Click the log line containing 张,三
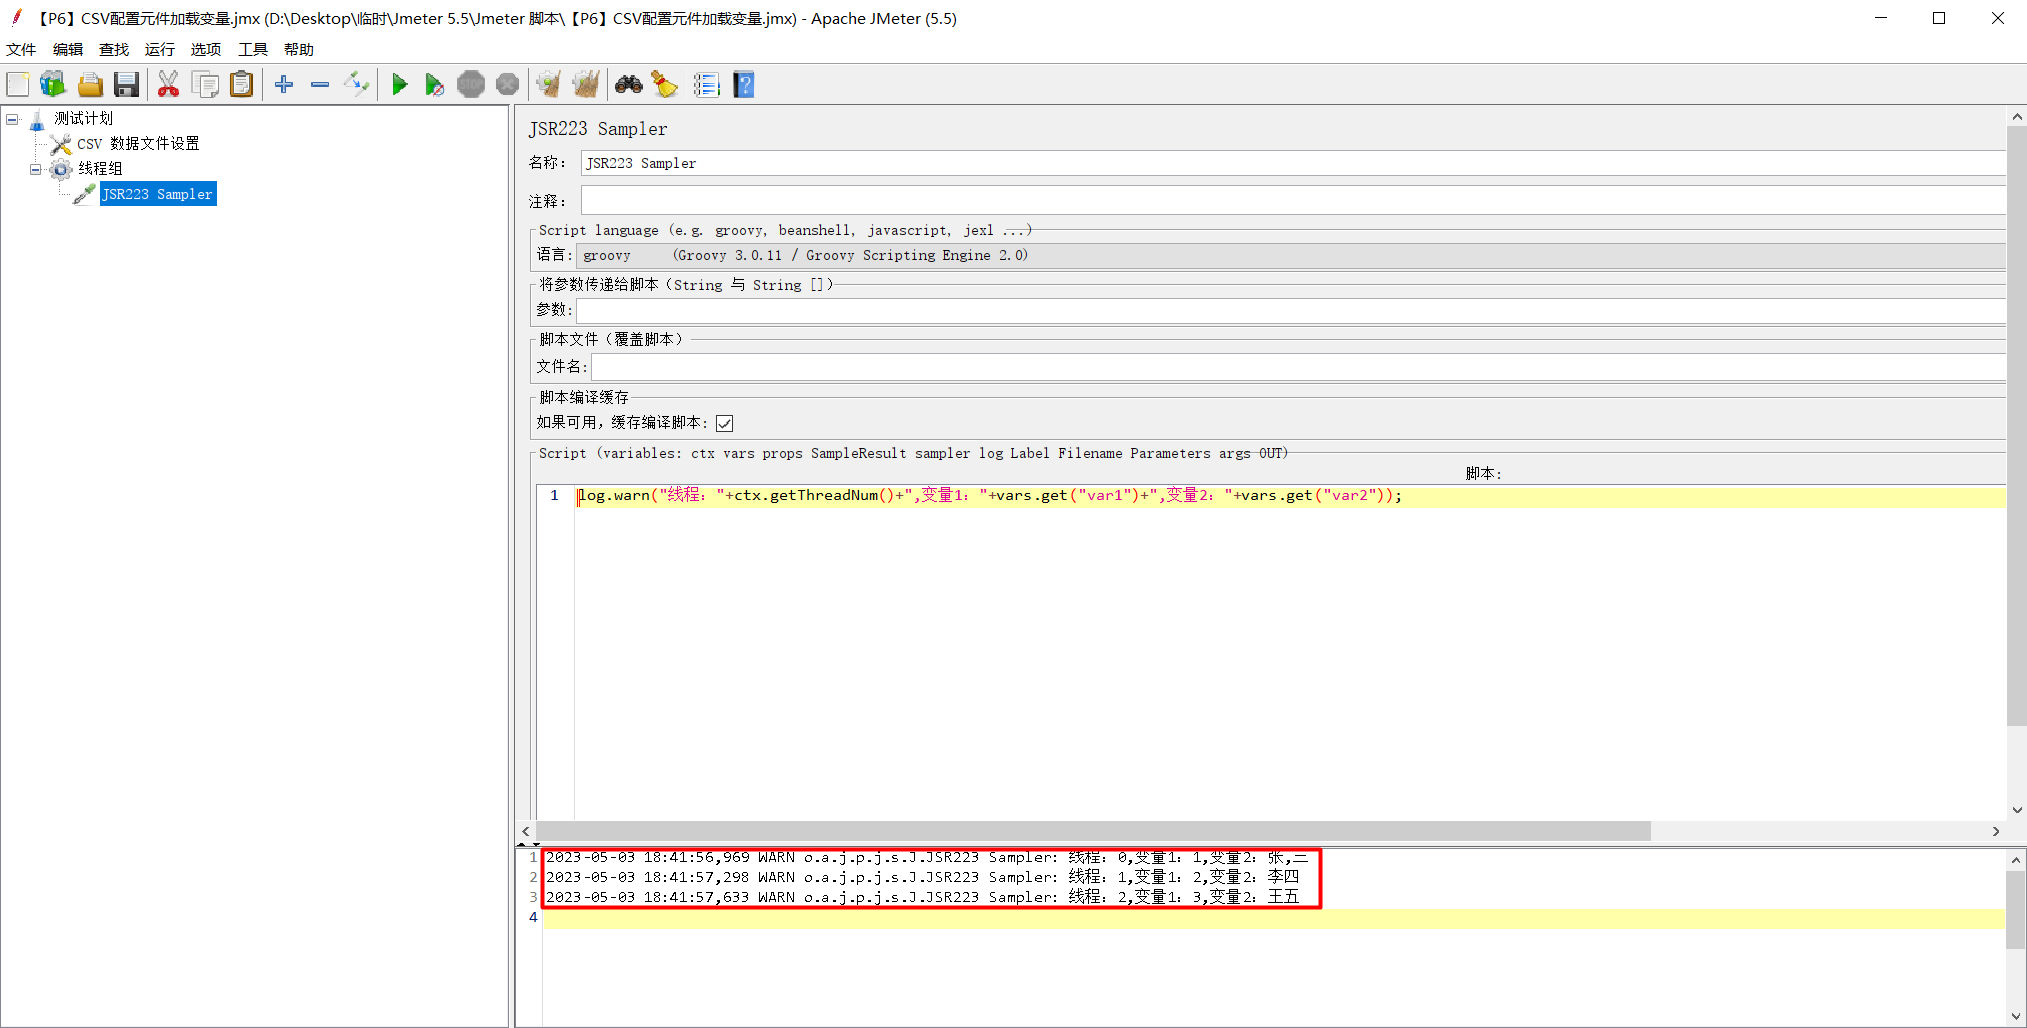Screen dimensions: 2027x1028 pyautogui.click(x=927, y=858)
